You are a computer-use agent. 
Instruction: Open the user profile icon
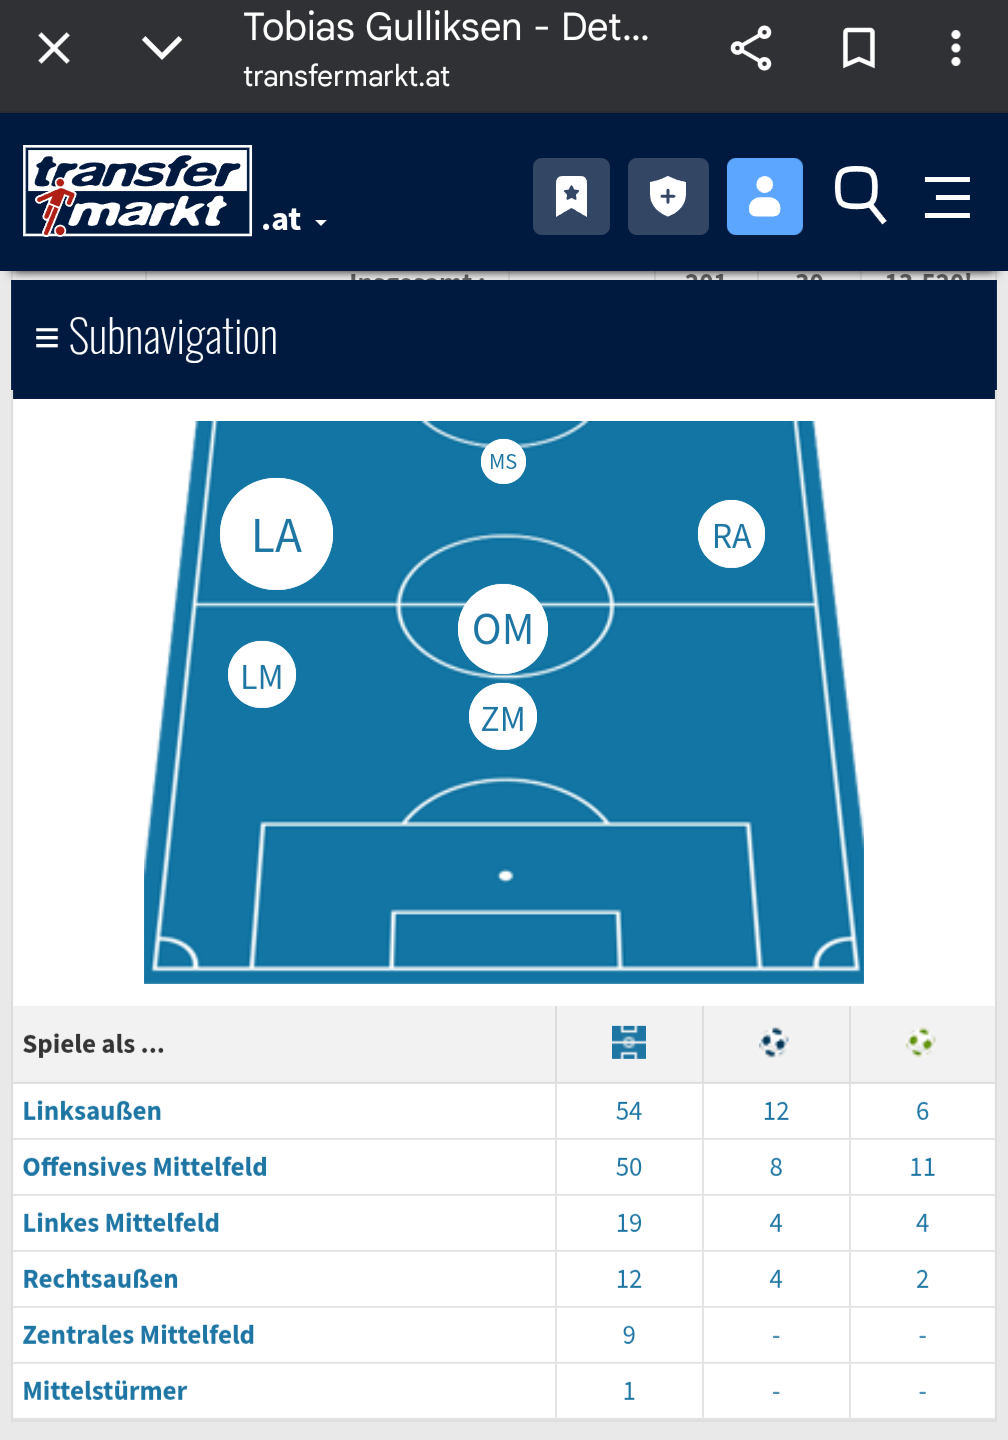click(x=764, y=196)
